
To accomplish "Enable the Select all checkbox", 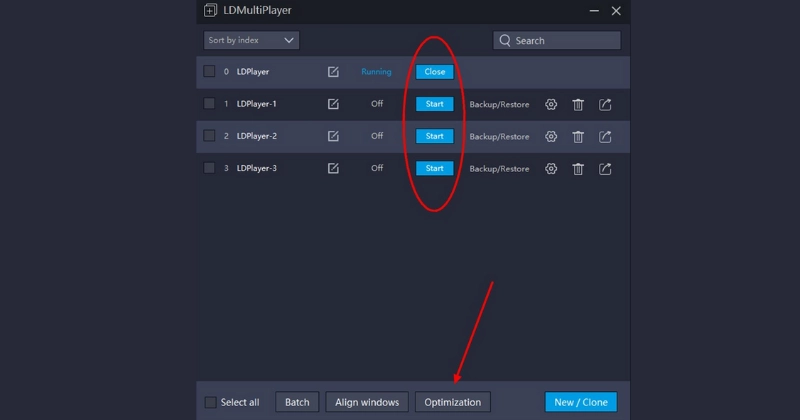I will pyautogui.click(x=210, y=402).
